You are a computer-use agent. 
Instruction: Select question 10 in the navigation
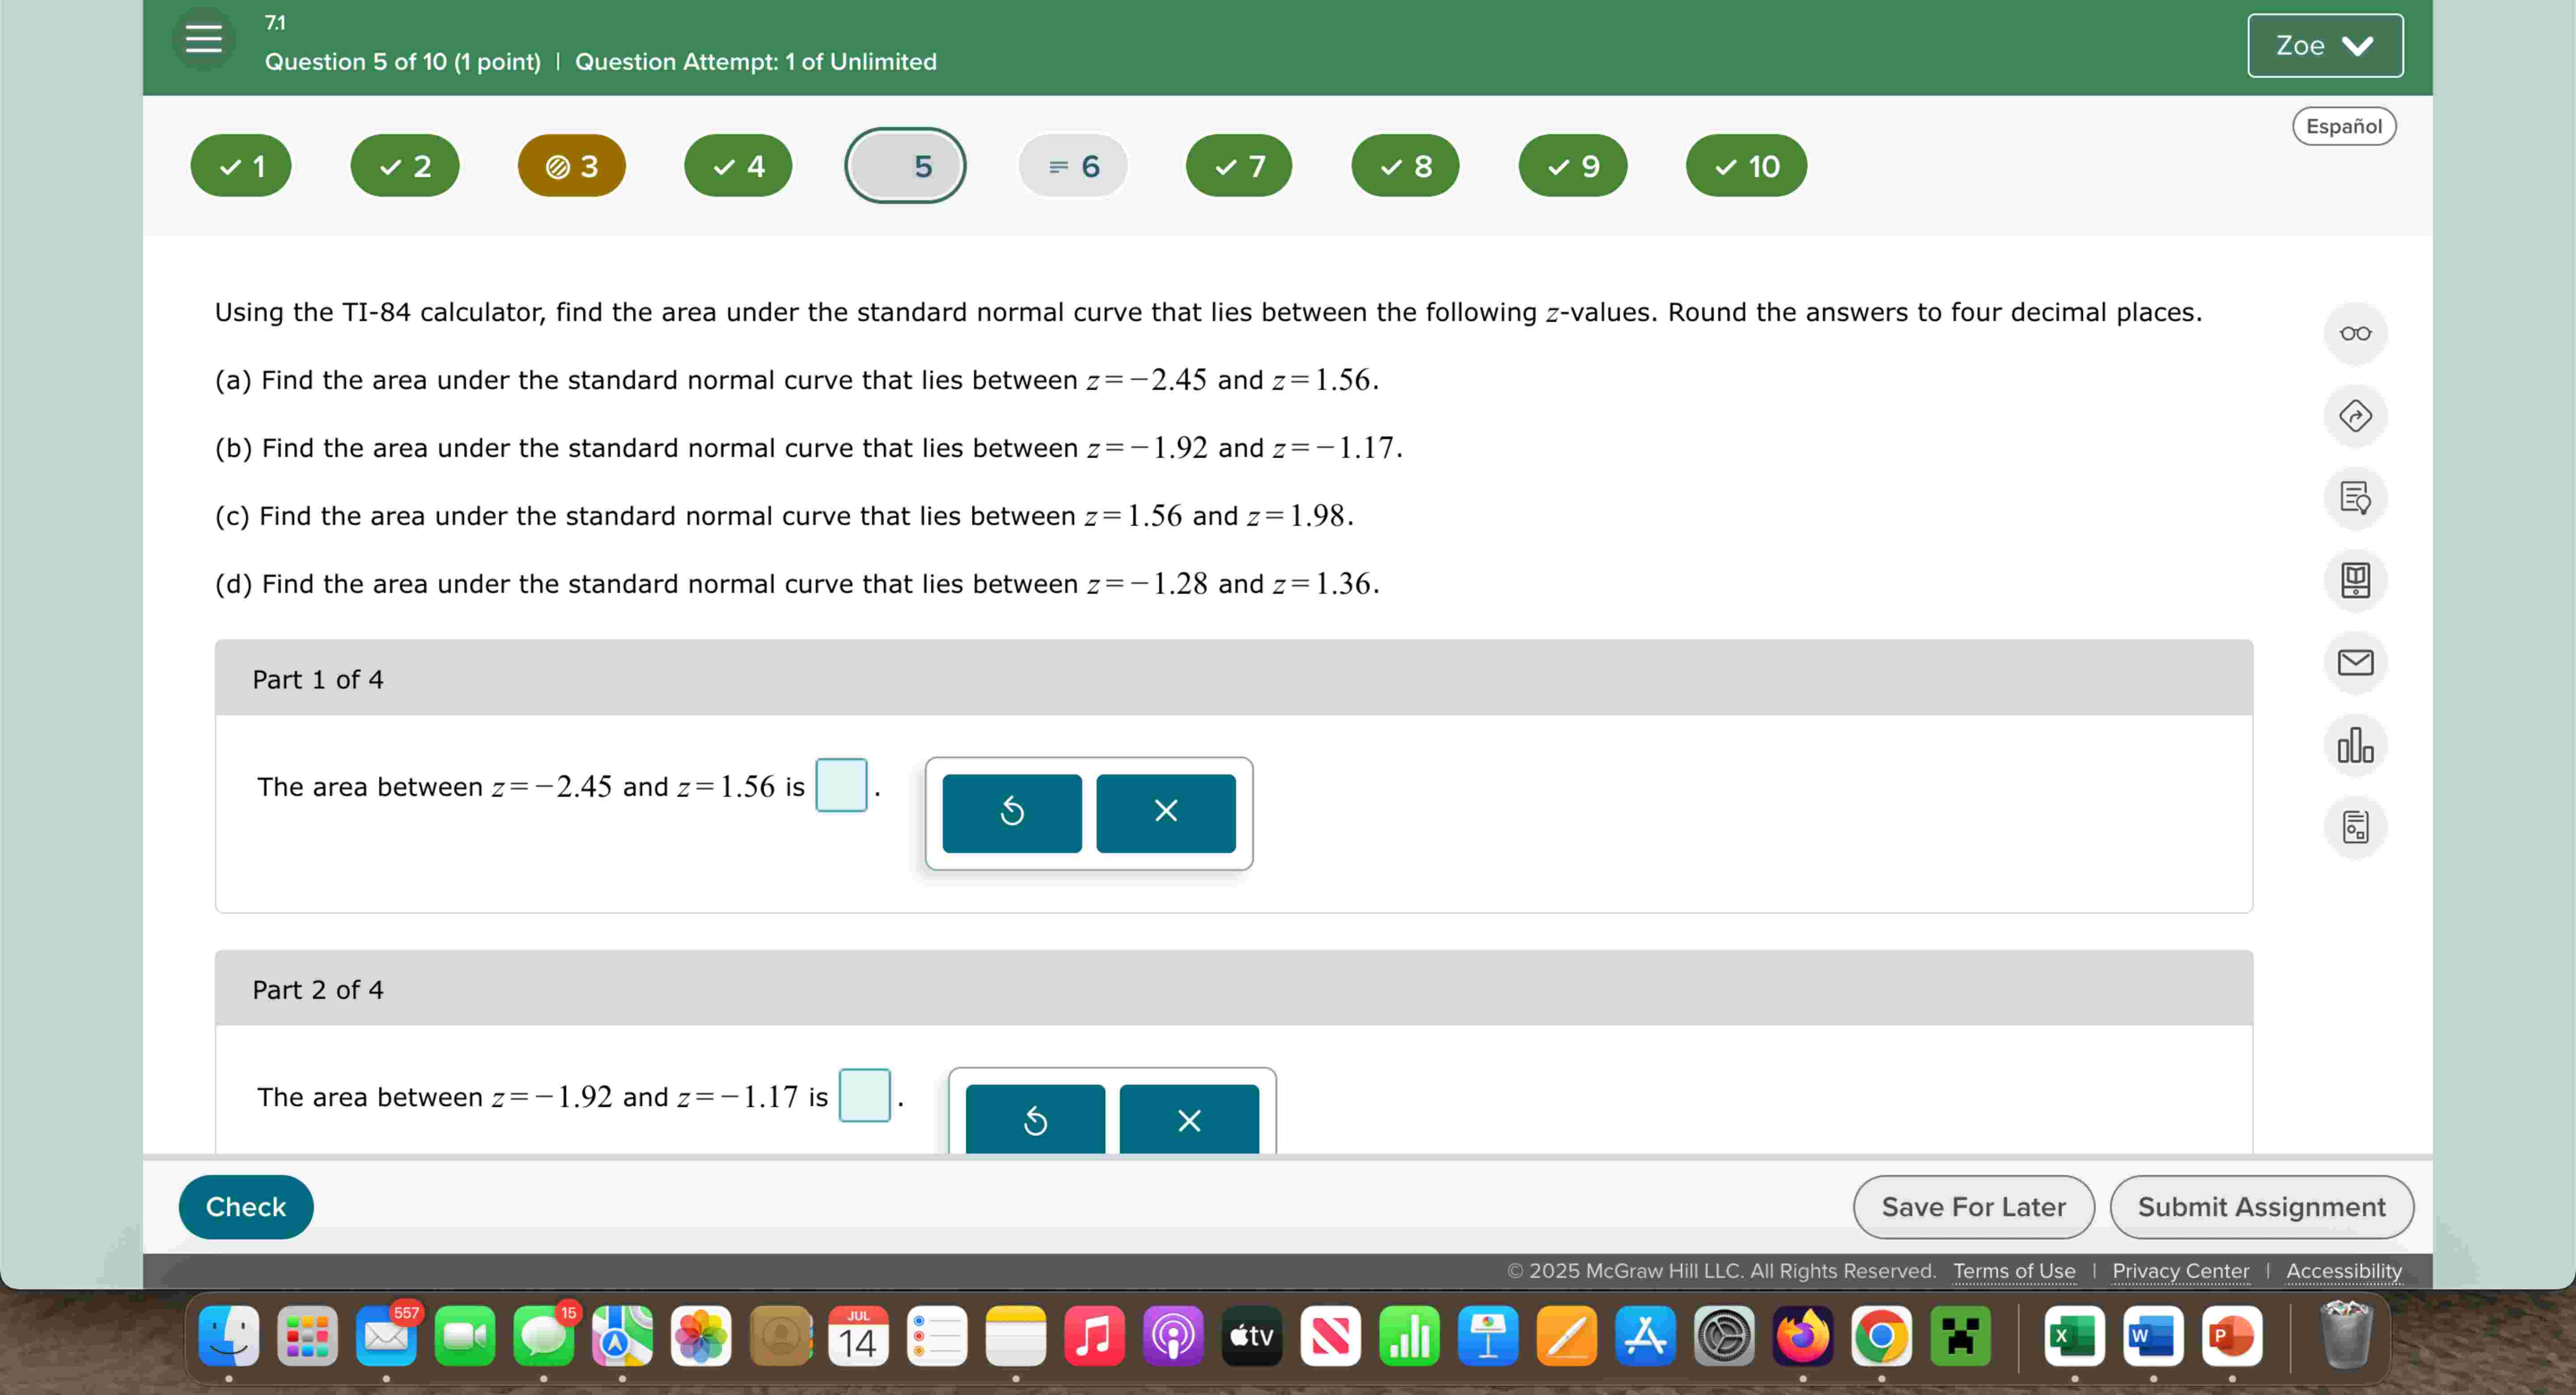point(1744,166)
